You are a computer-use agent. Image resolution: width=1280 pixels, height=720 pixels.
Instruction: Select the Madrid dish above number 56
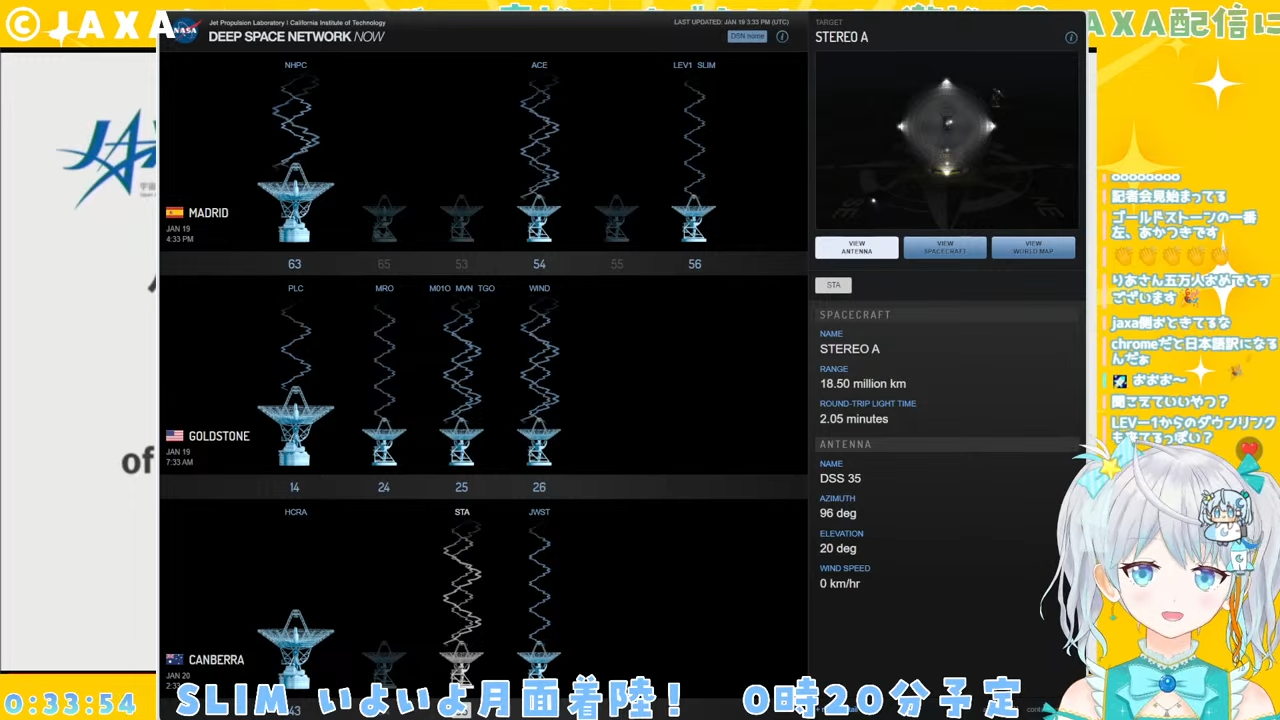tap(694, 219)
